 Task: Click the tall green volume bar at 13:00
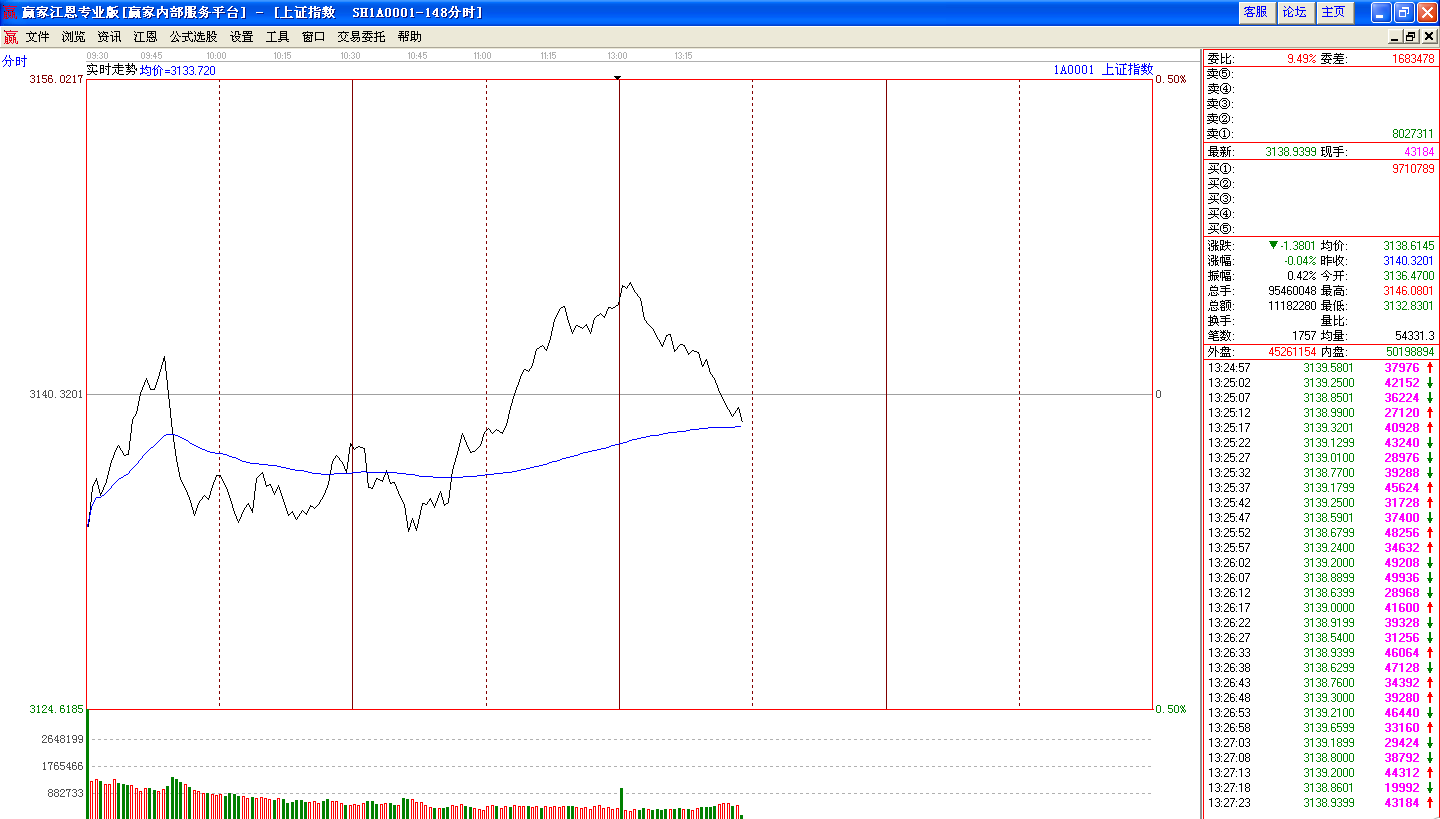[x=622, y=803]
